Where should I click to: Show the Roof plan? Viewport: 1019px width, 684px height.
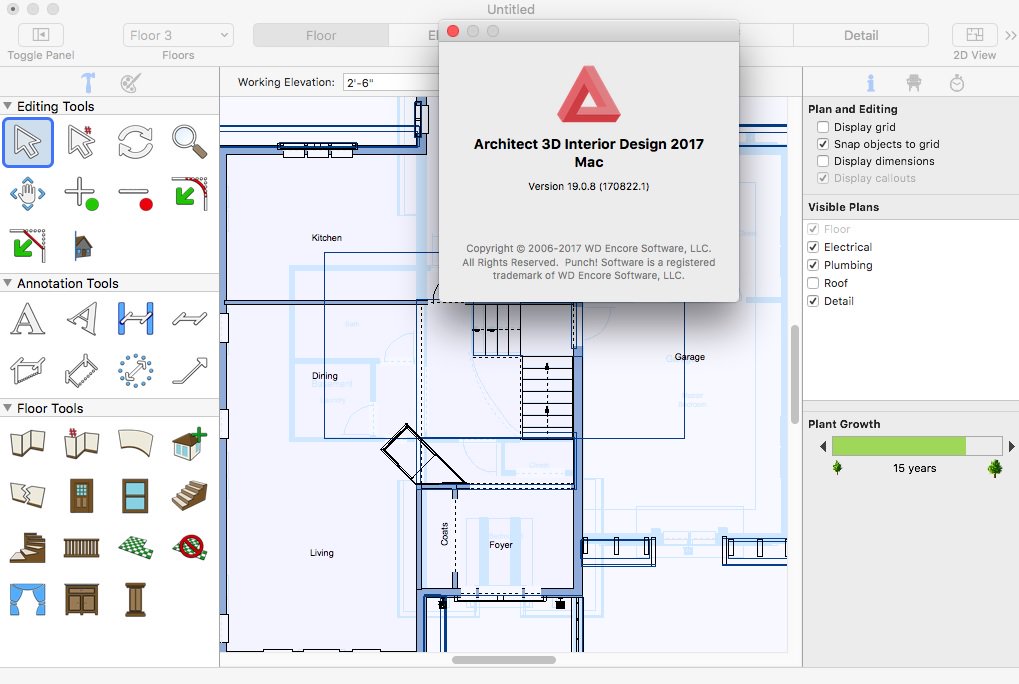point(812,283)
